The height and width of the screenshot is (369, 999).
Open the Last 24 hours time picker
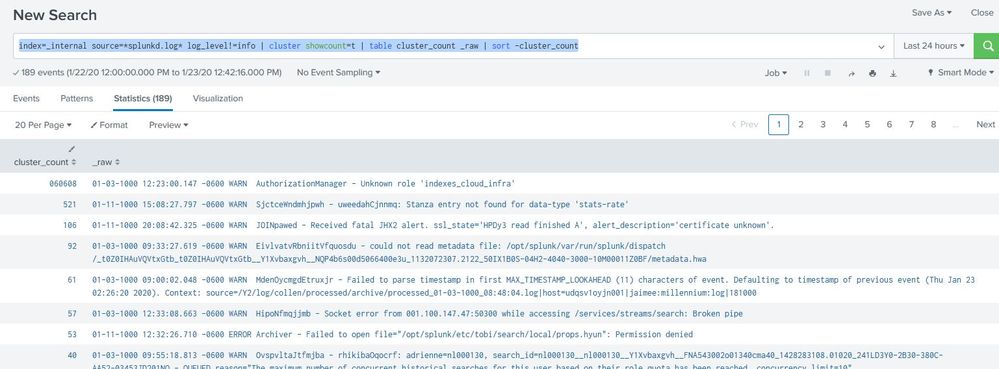(934, 46)
